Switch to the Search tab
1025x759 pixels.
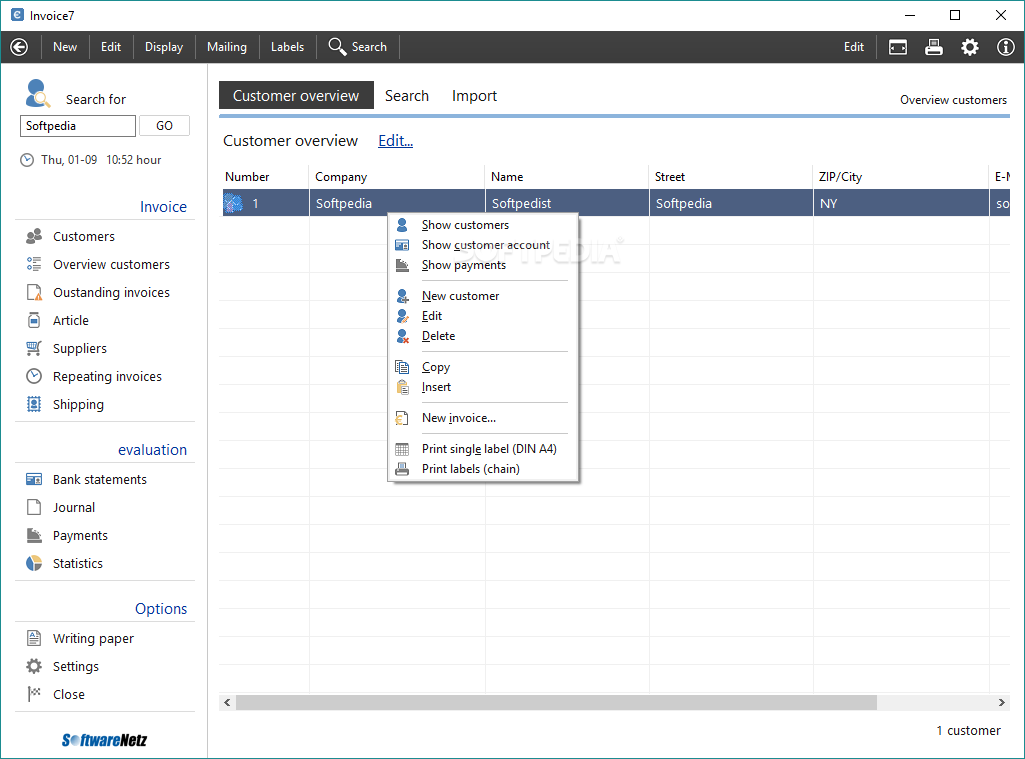(x=407, y=95)
